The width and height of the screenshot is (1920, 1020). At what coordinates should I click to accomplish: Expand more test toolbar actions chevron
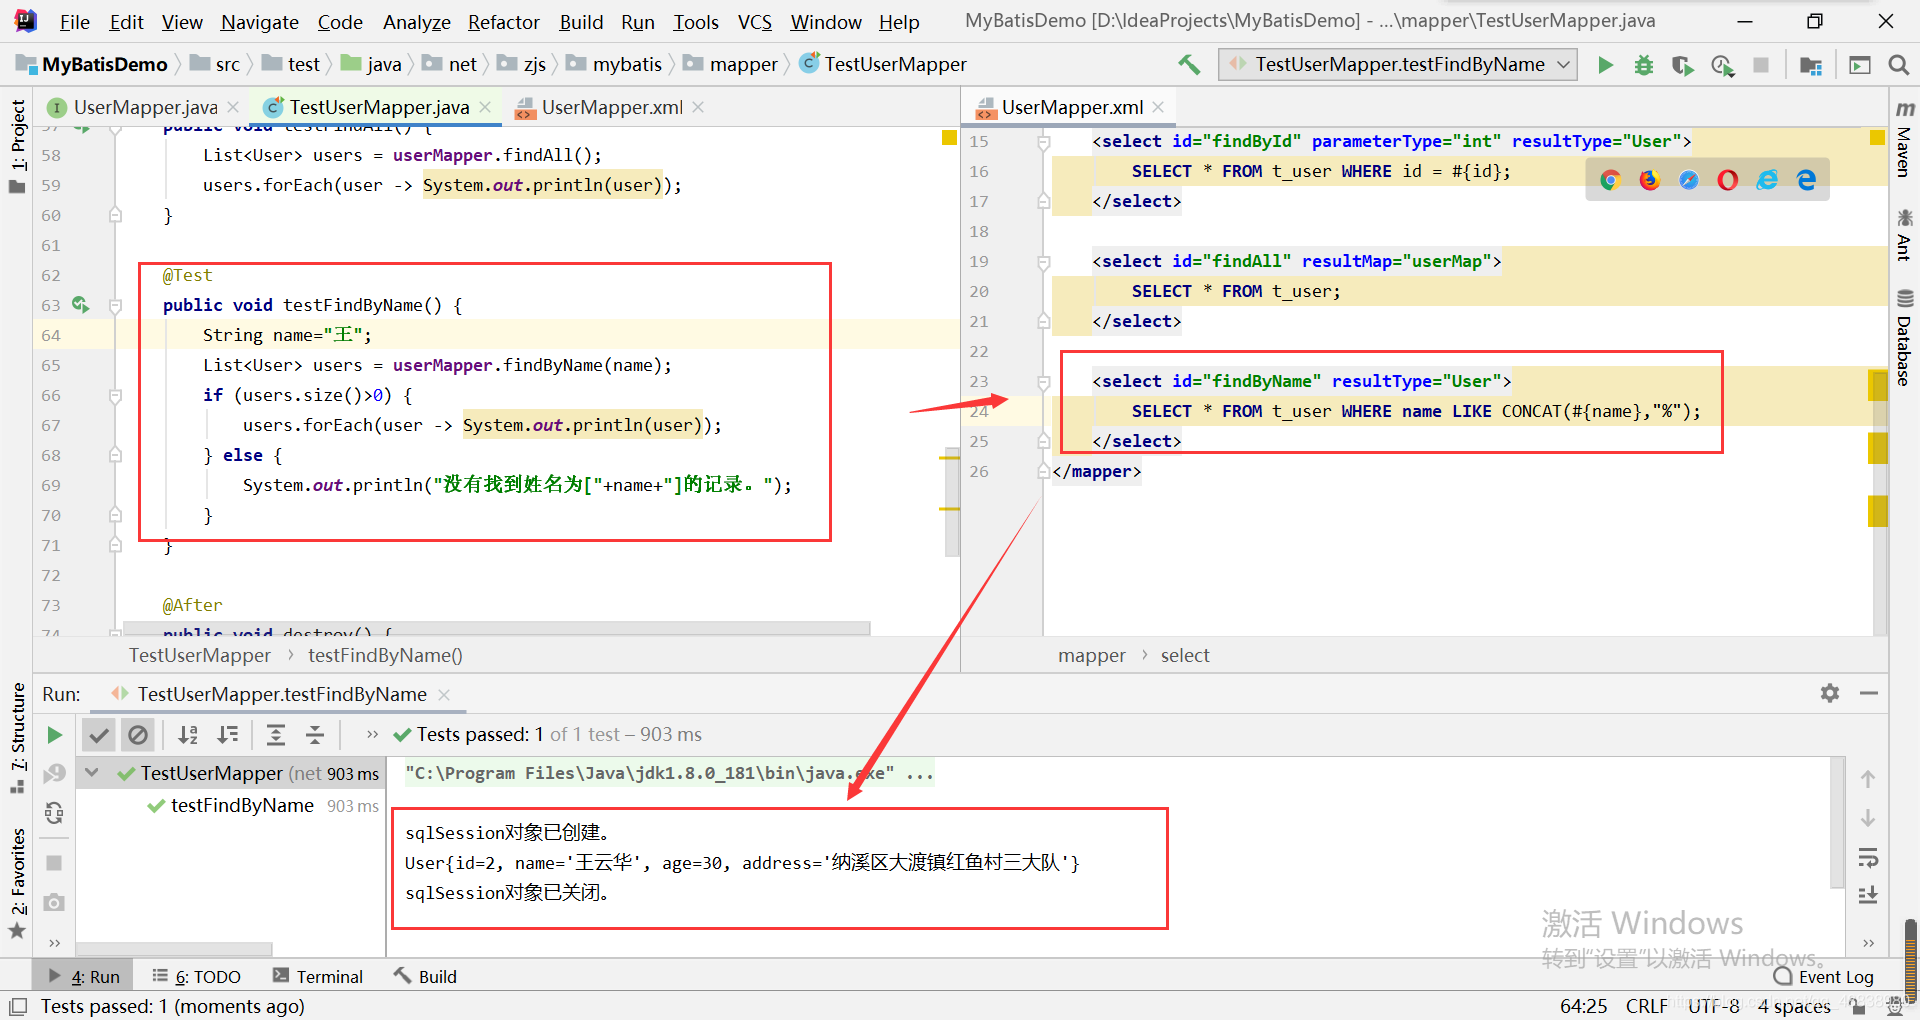point(372,735)
